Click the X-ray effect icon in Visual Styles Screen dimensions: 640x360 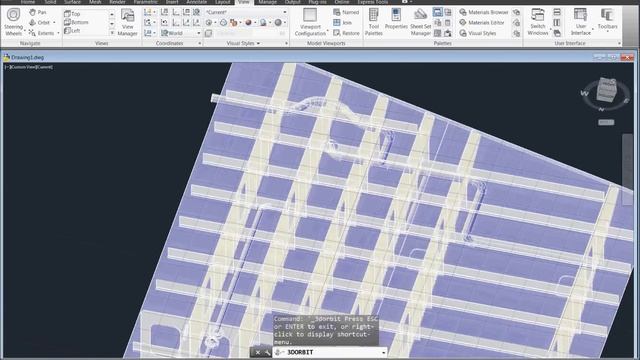(209, 33)
